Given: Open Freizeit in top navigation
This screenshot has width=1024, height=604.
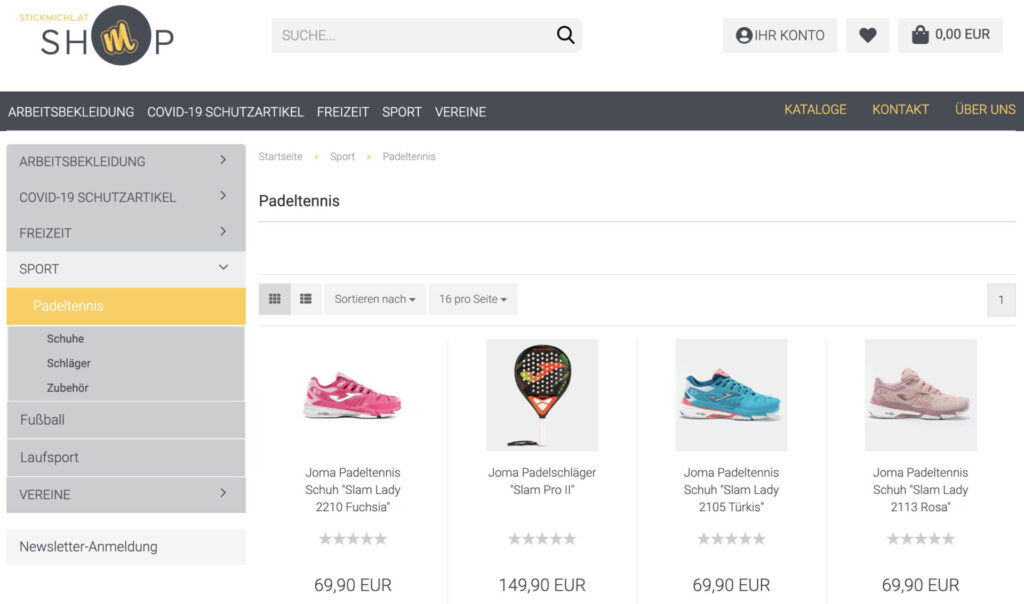Looking at the screenshot, I should [x=343, y=112].
